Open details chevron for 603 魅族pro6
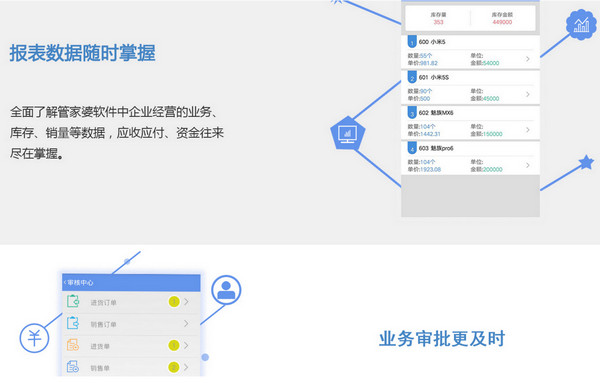This screenshot has width=600, height=383. tap(528, 165)
